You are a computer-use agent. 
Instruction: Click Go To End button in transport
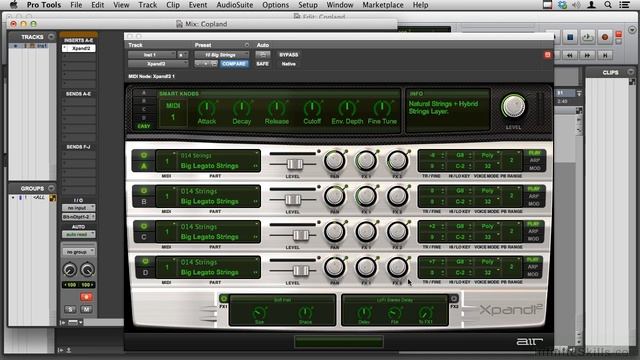605,55
